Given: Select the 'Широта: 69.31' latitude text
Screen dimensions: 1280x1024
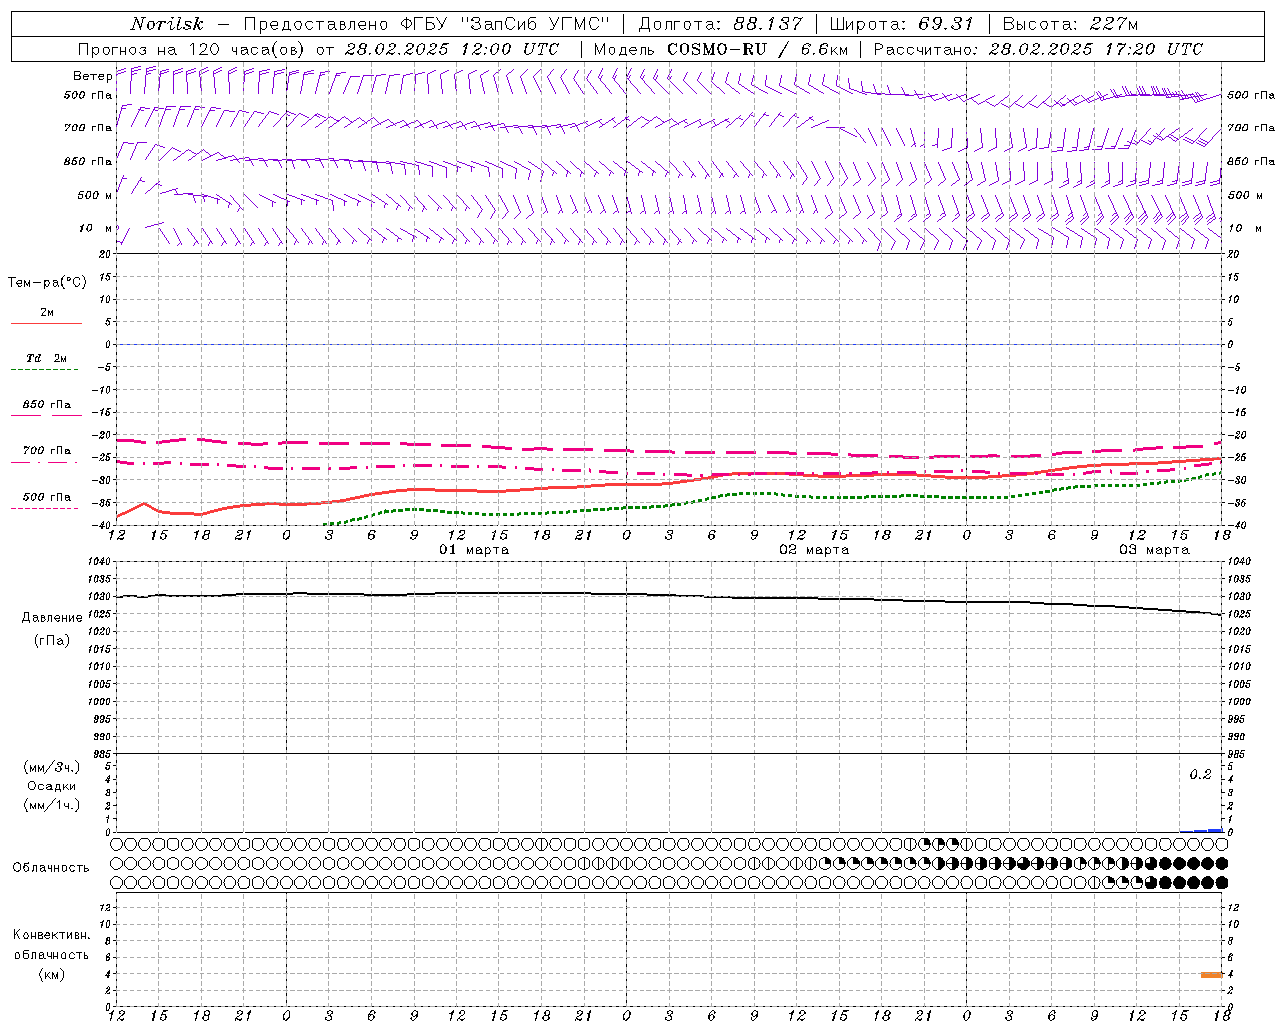Looking at the screenshot, I should [x=901, y=24].
